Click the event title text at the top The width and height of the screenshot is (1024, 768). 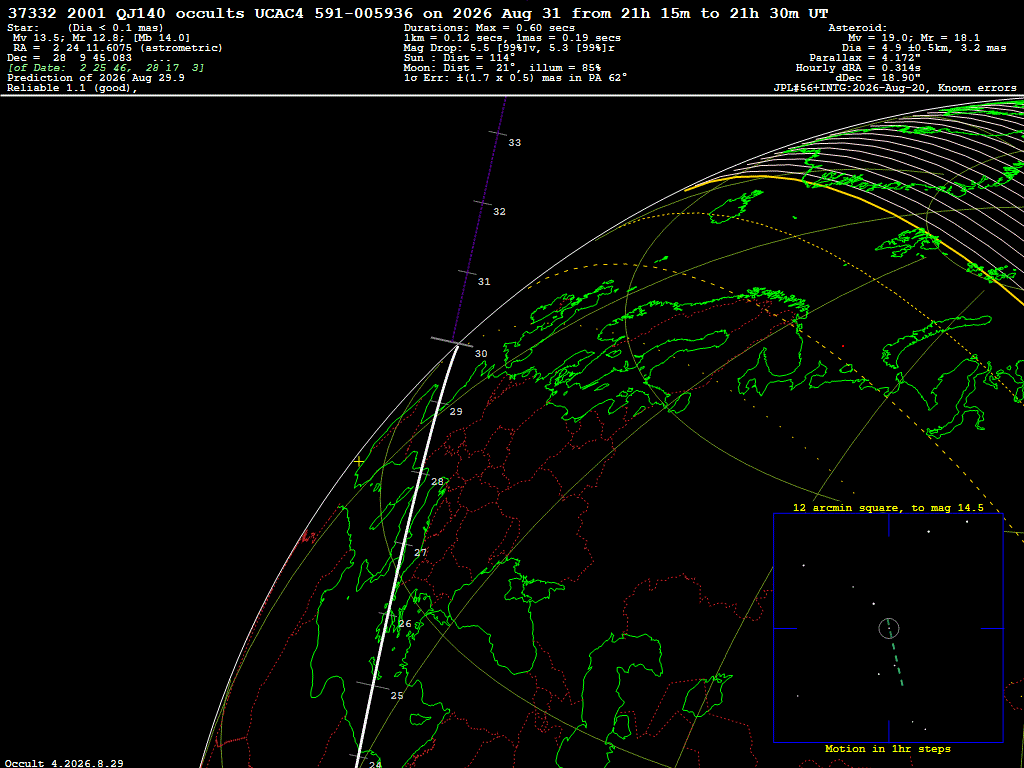tap(418, 13)
